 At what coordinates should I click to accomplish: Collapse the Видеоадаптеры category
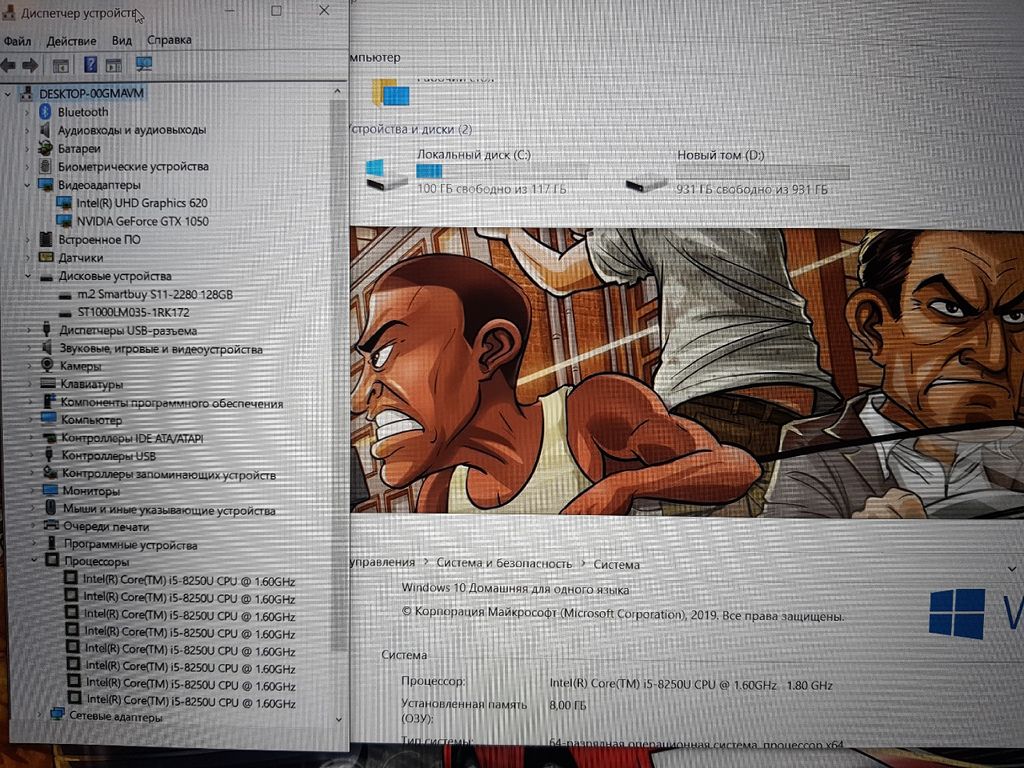pyautogui.click(x=28, y=185)
